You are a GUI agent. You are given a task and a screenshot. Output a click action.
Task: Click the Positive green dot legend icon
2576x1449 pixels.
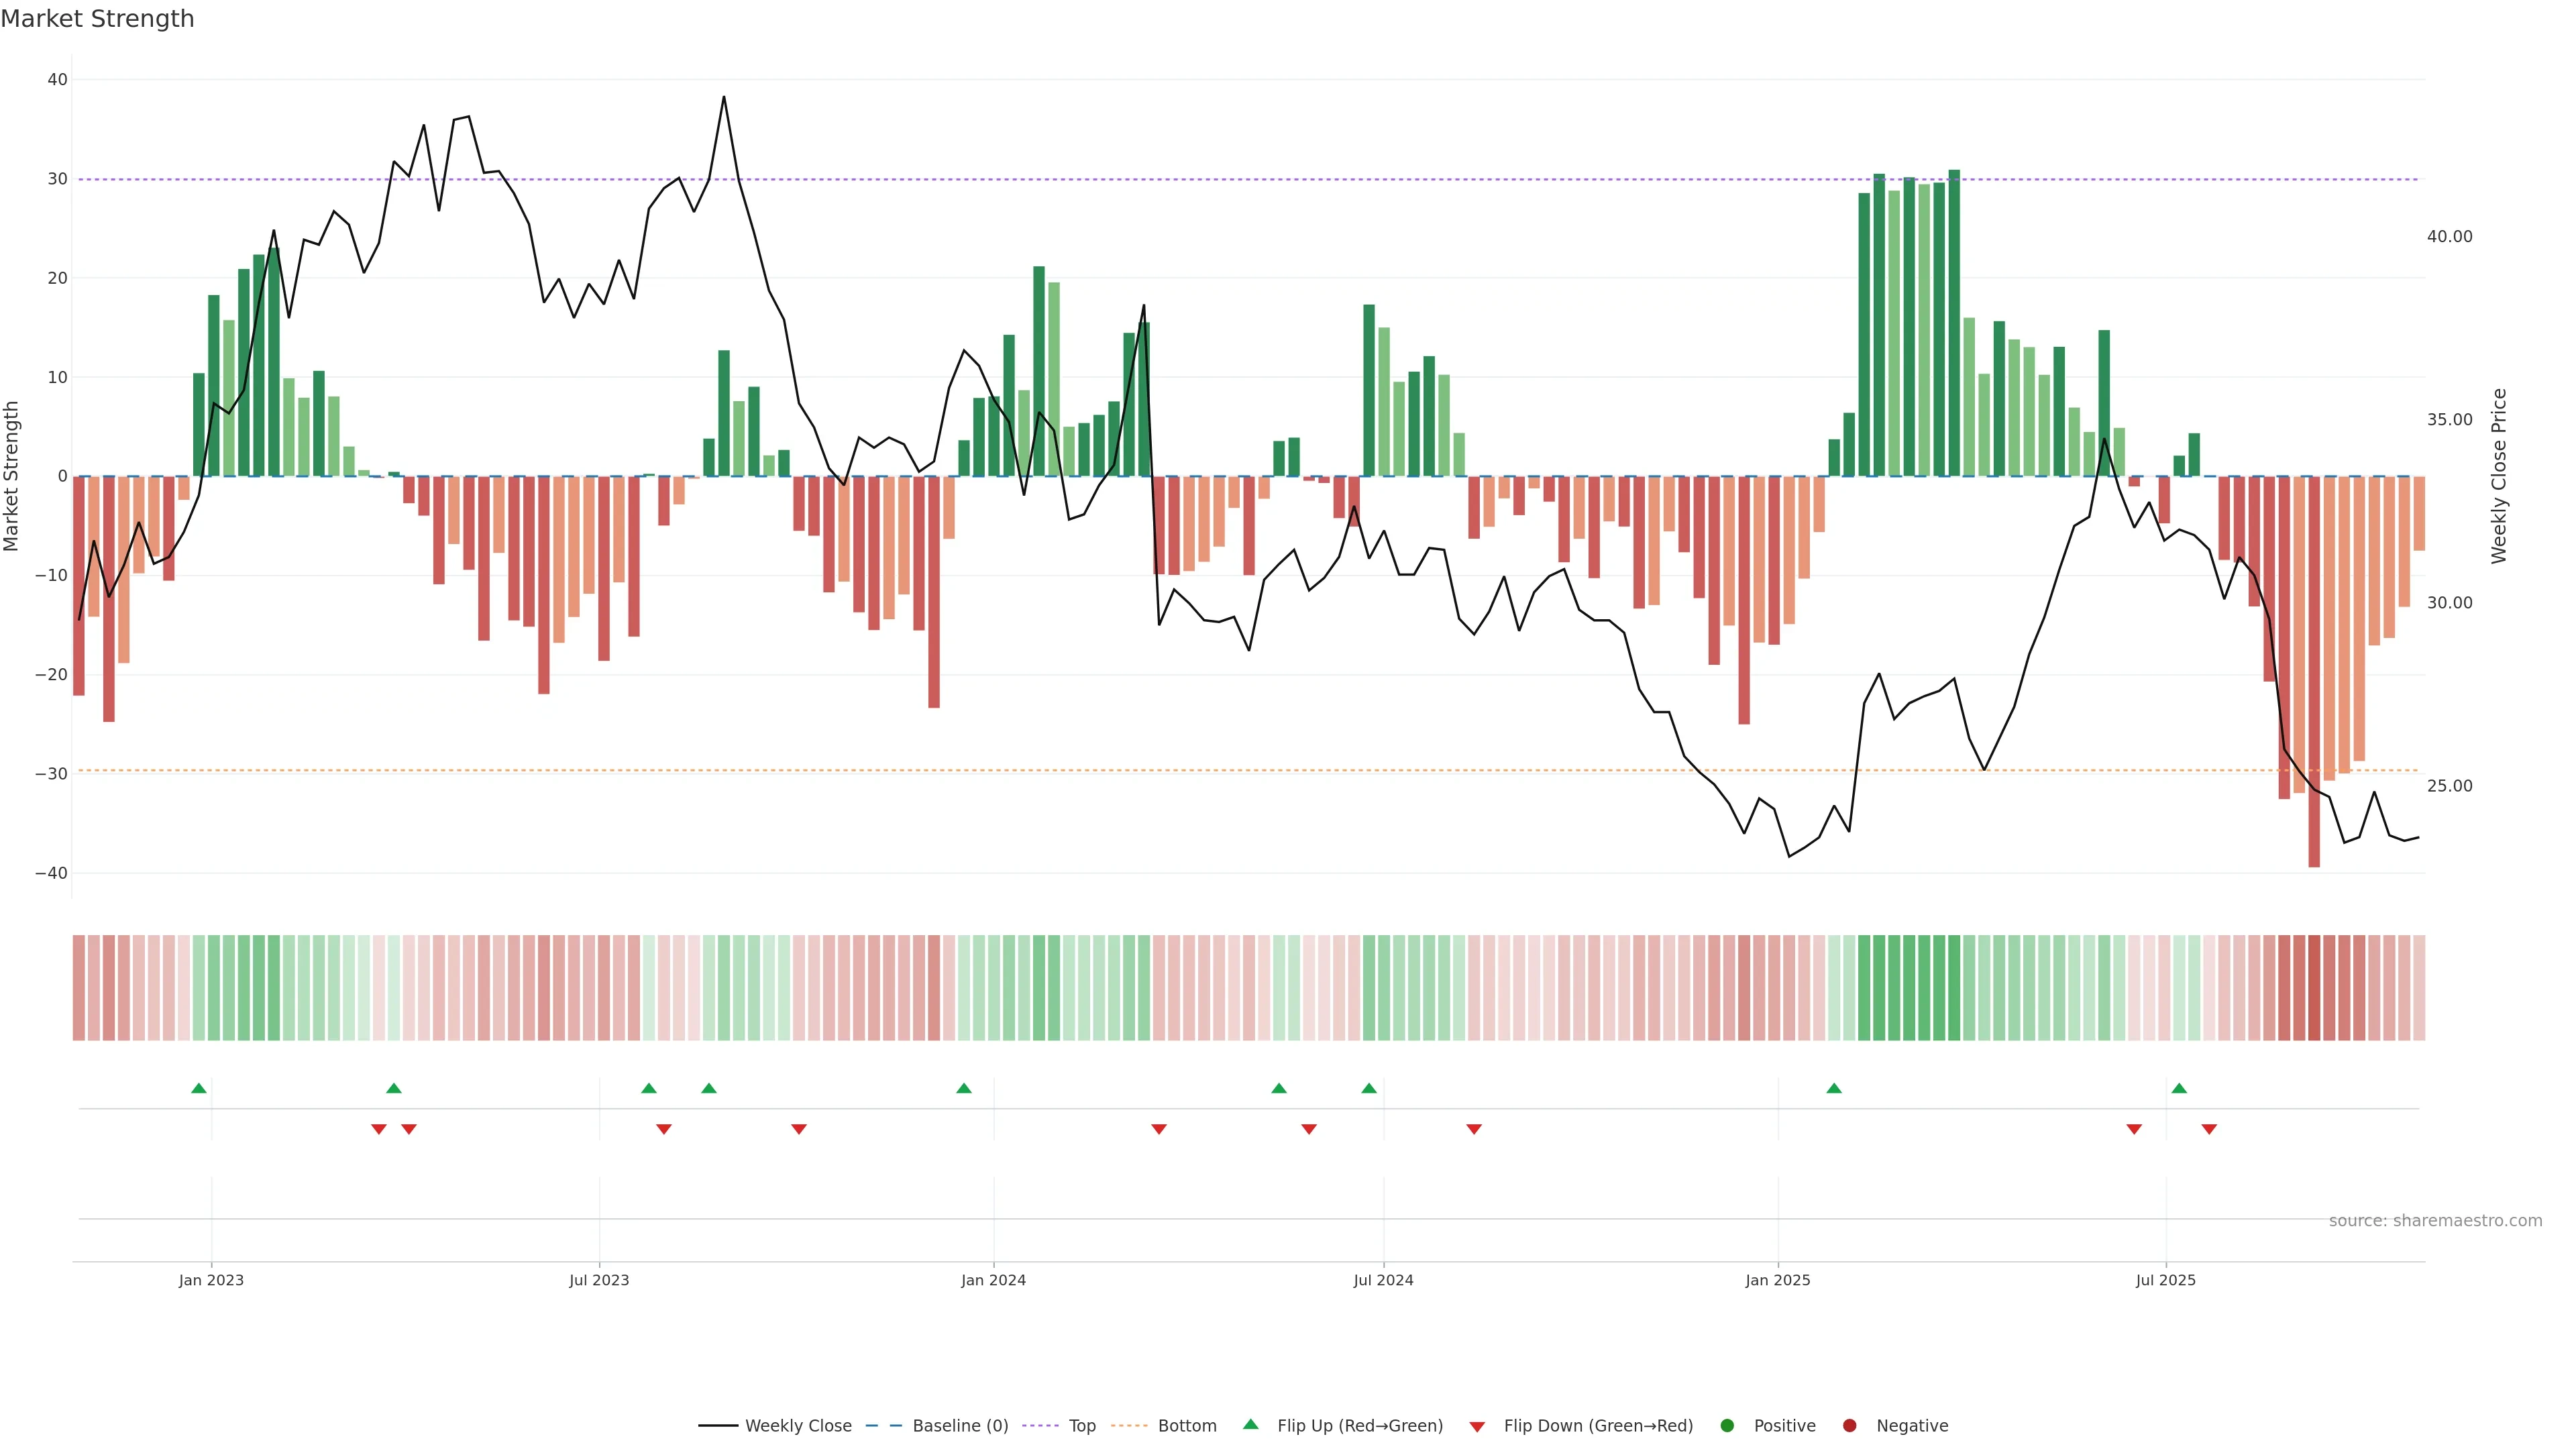click(1727, 1426)
